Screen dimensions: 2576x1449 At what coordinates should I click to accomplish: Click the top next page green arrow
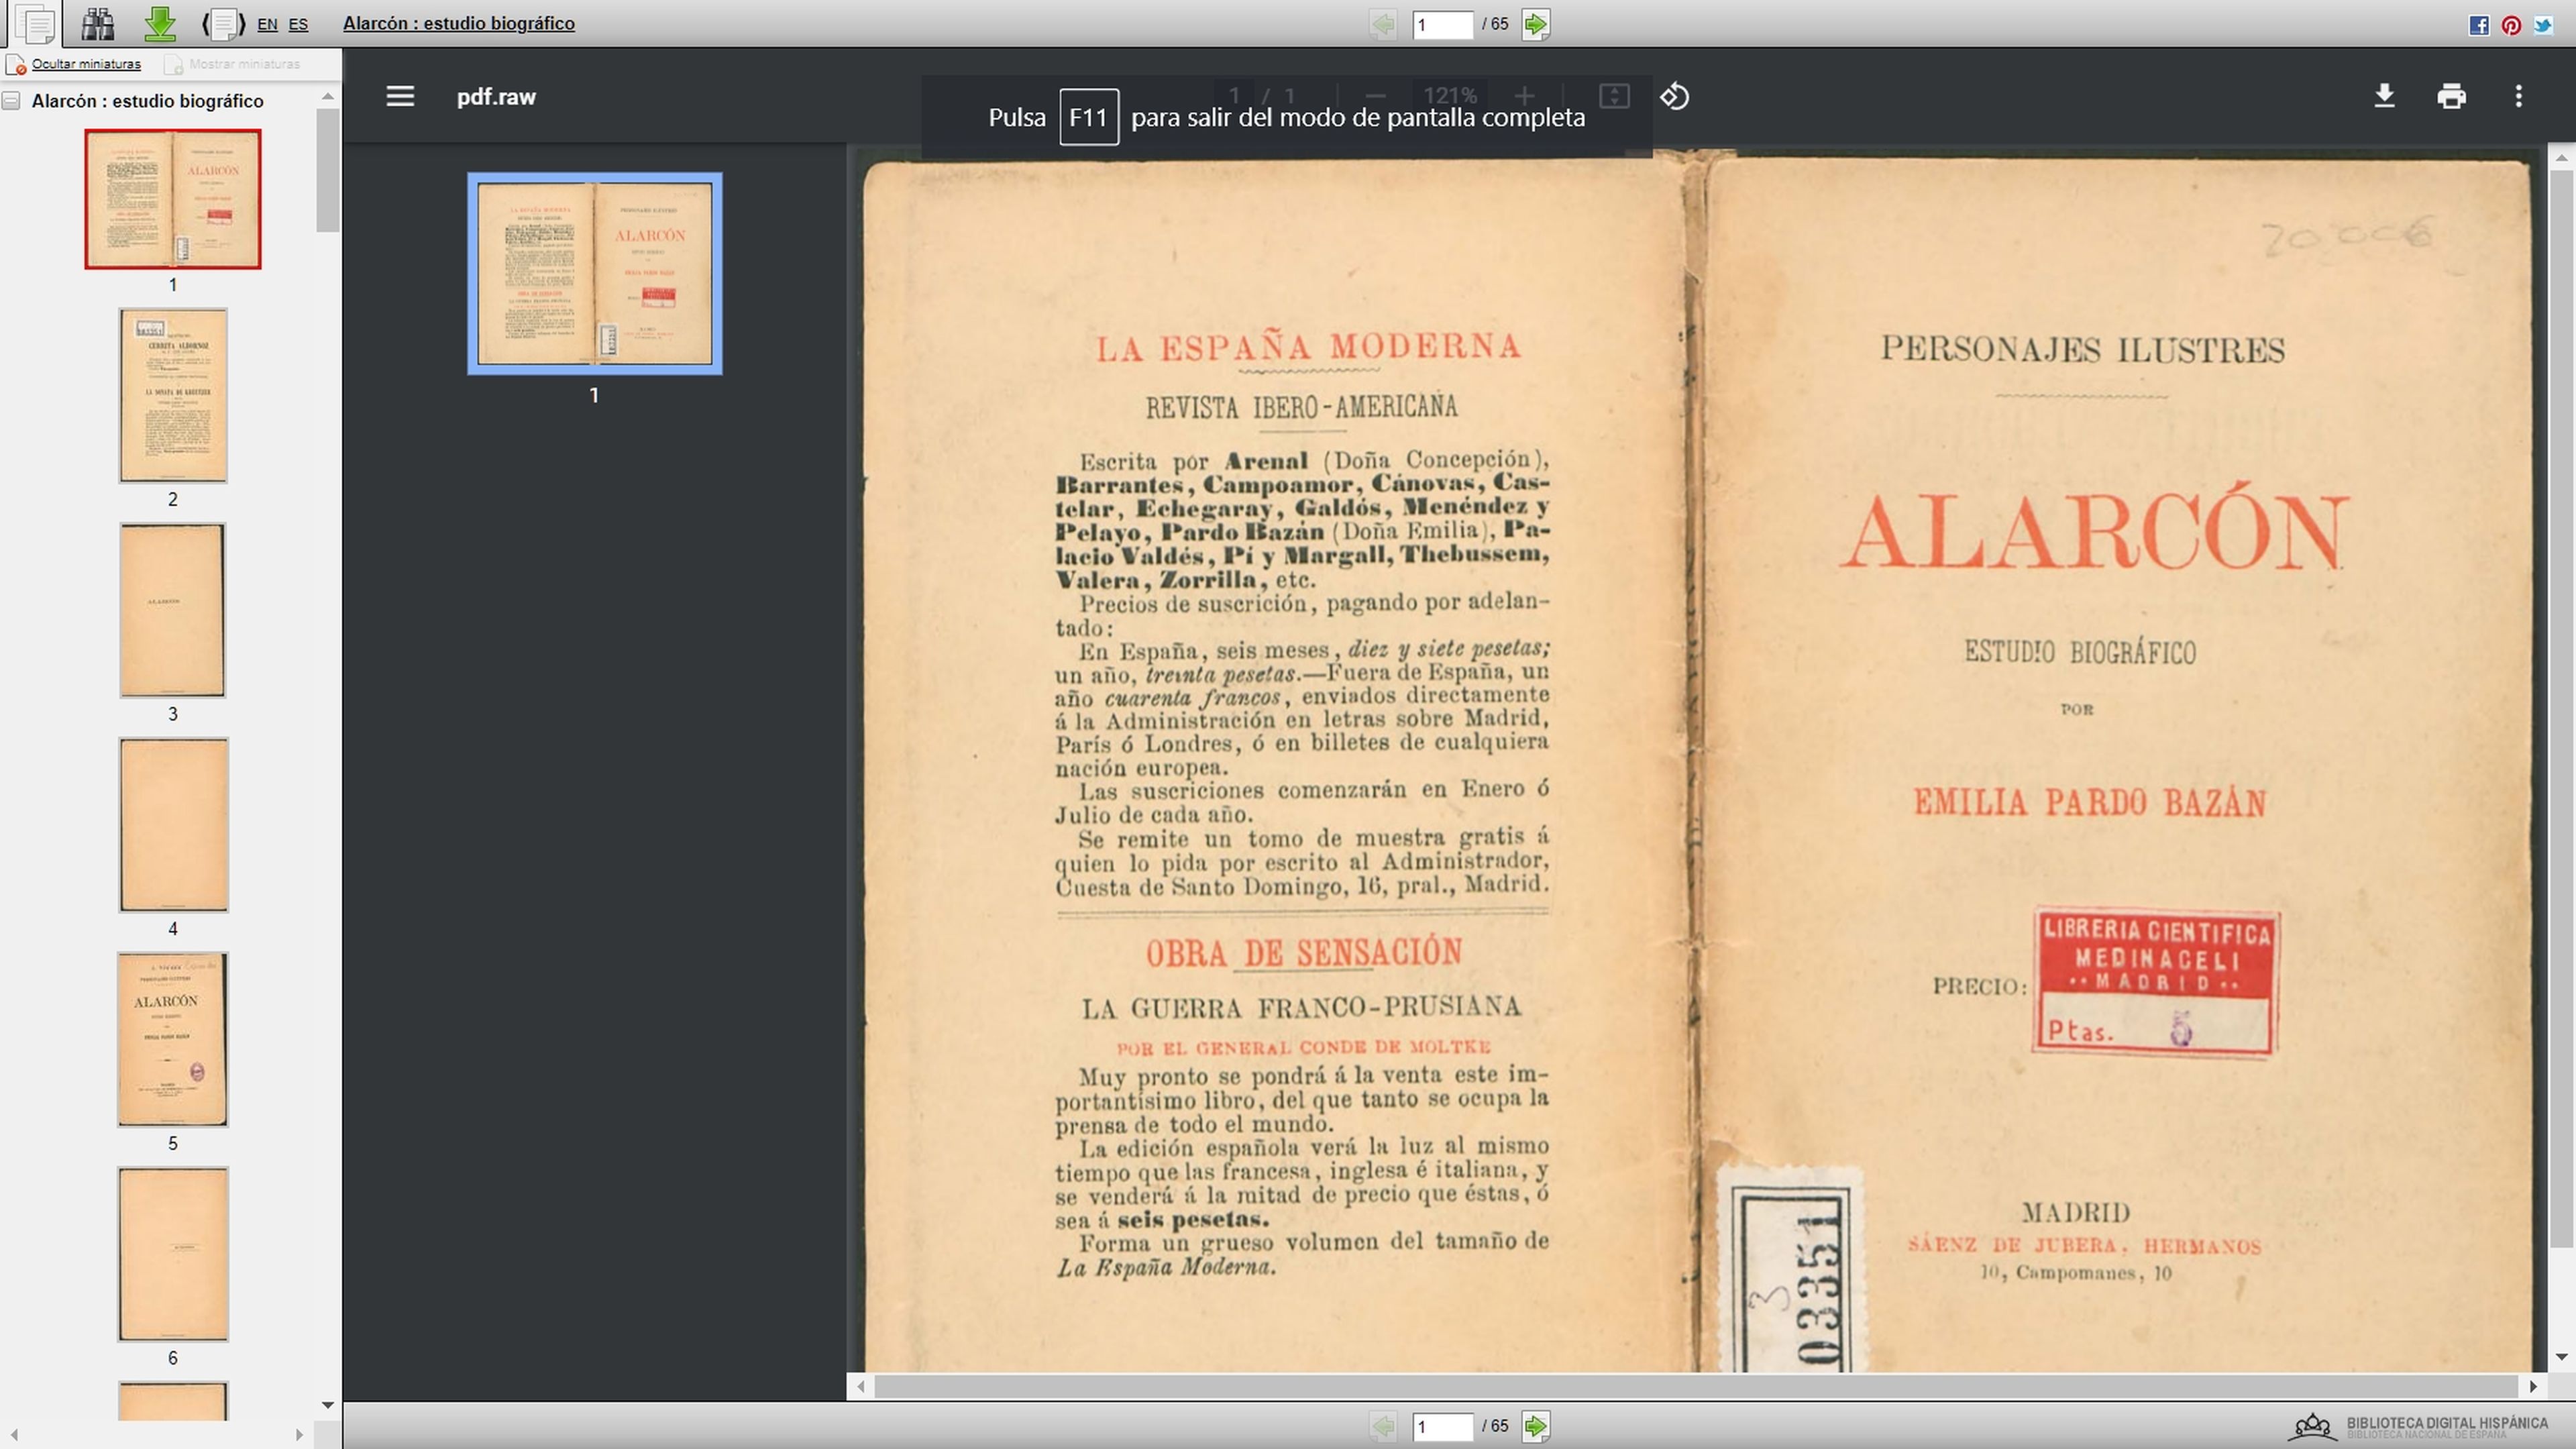1535,24
